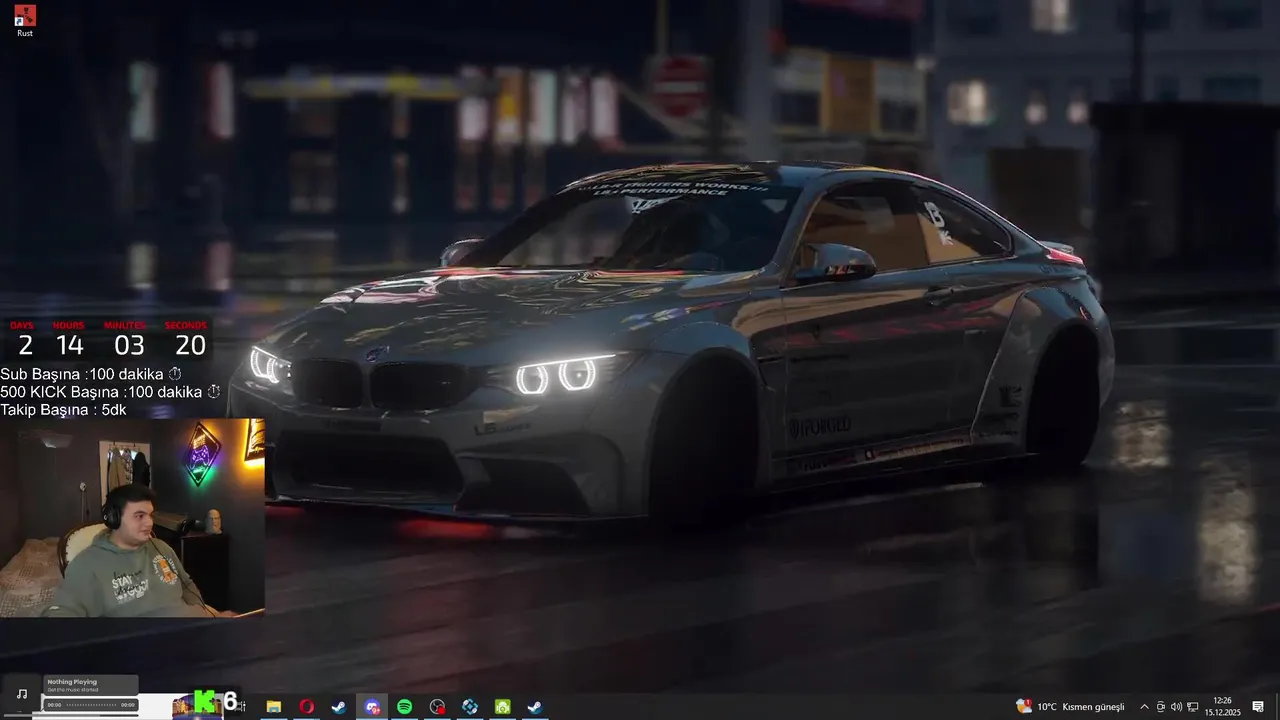Click the thumbnail image beside the Kick logo
Screen dimensions: 1280x720
(x=182, y=707)
